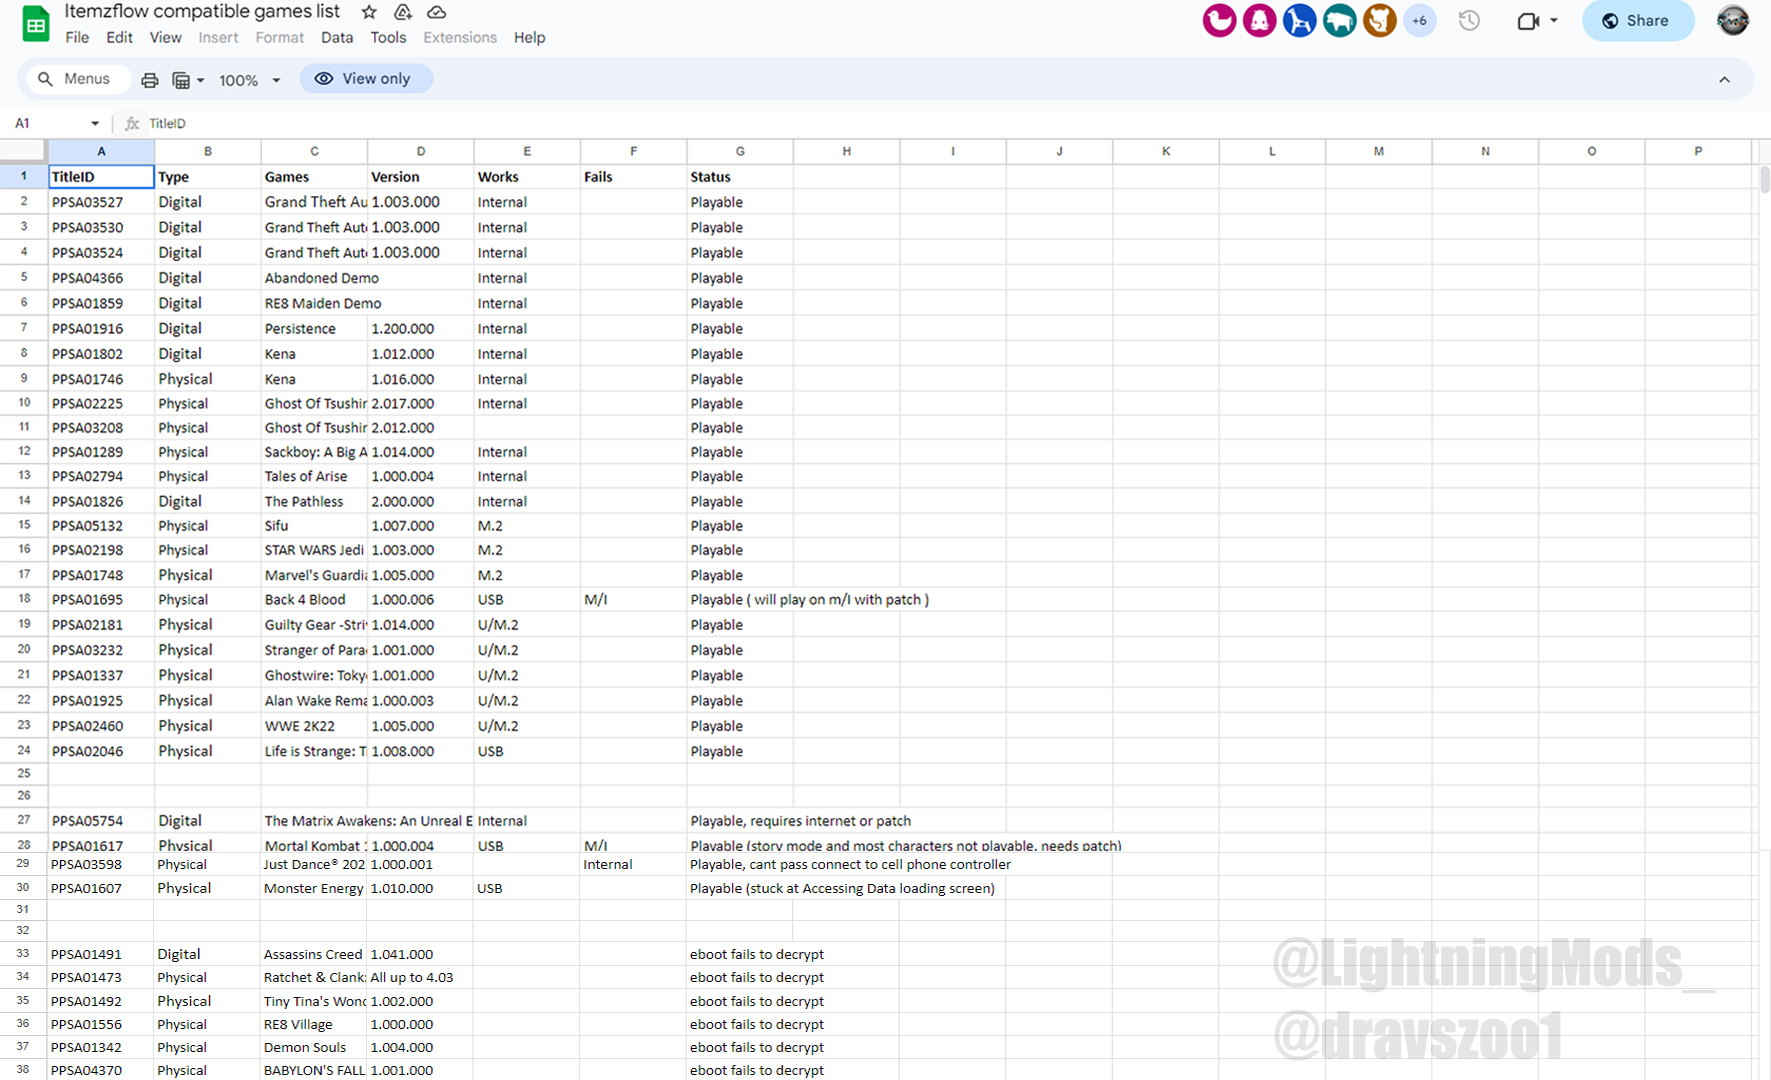Open the View menu
This screenshot has height=1080, width=1771.
[165, 37]
